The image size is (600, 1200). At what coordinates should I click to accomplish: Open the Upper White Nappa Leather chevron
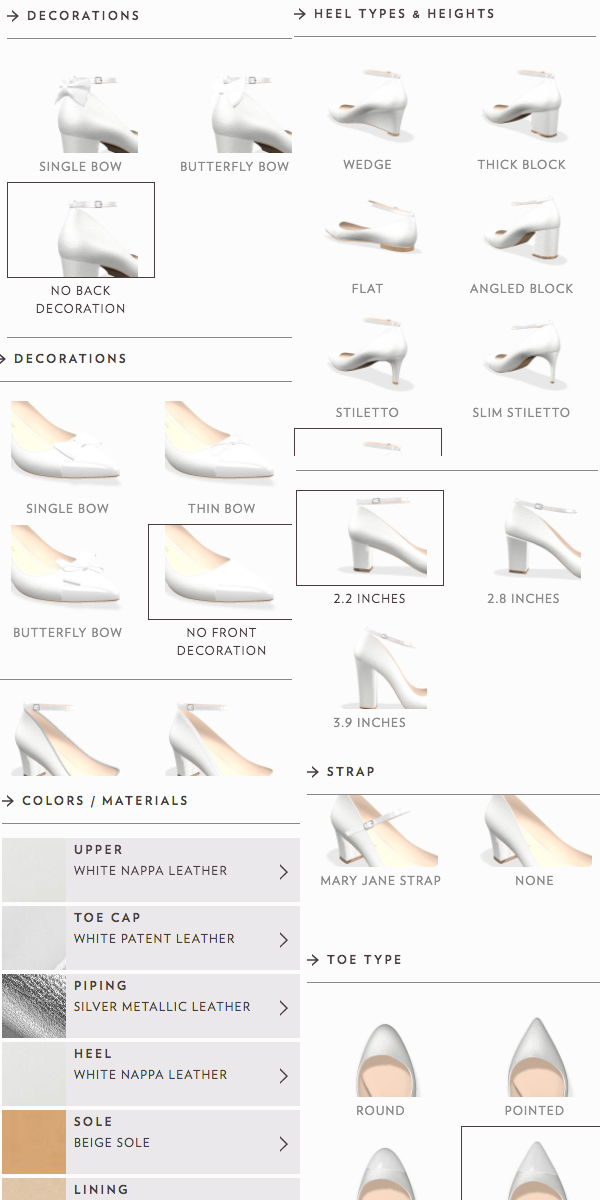(283, 872)
